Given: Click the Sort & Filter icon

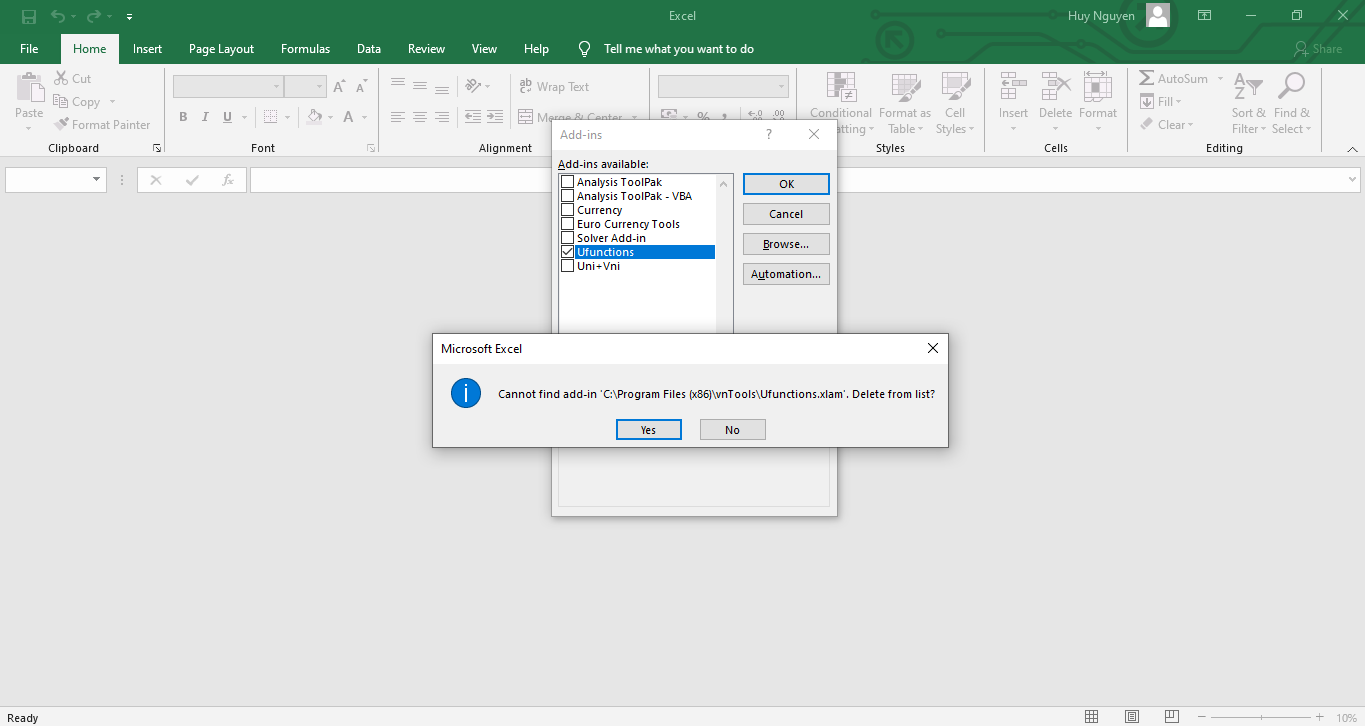Looking at the screenshot, I should (1247, 87).
